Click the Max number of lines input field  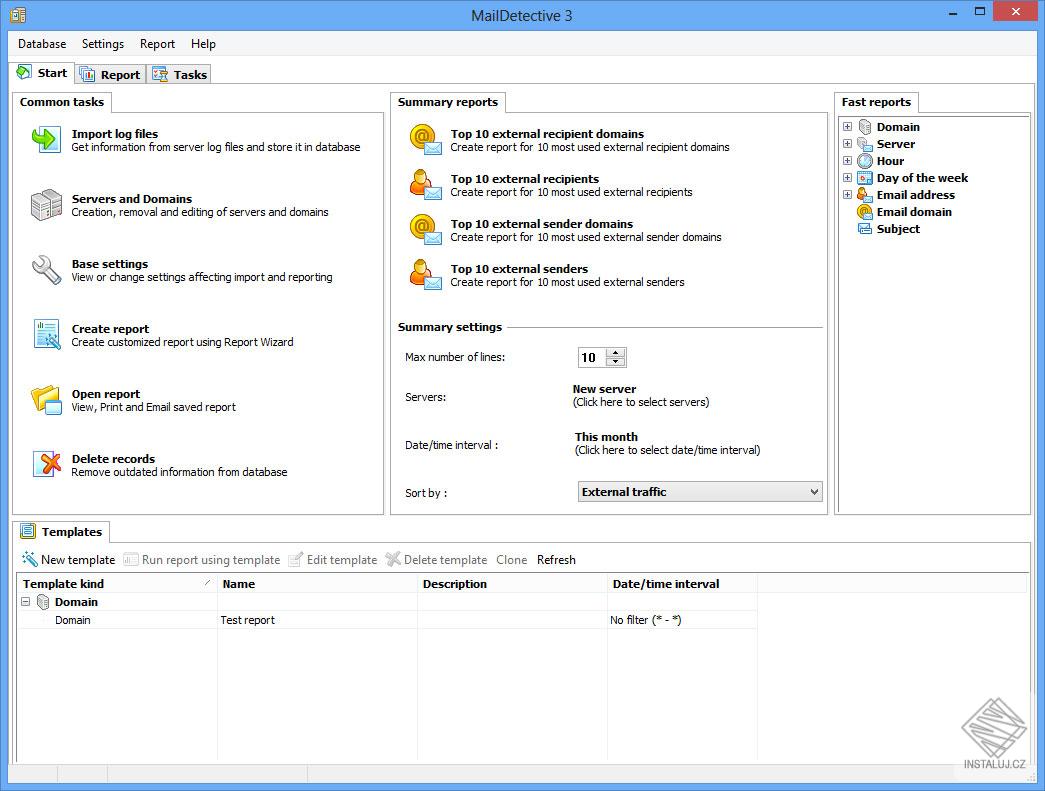[592, 357]
